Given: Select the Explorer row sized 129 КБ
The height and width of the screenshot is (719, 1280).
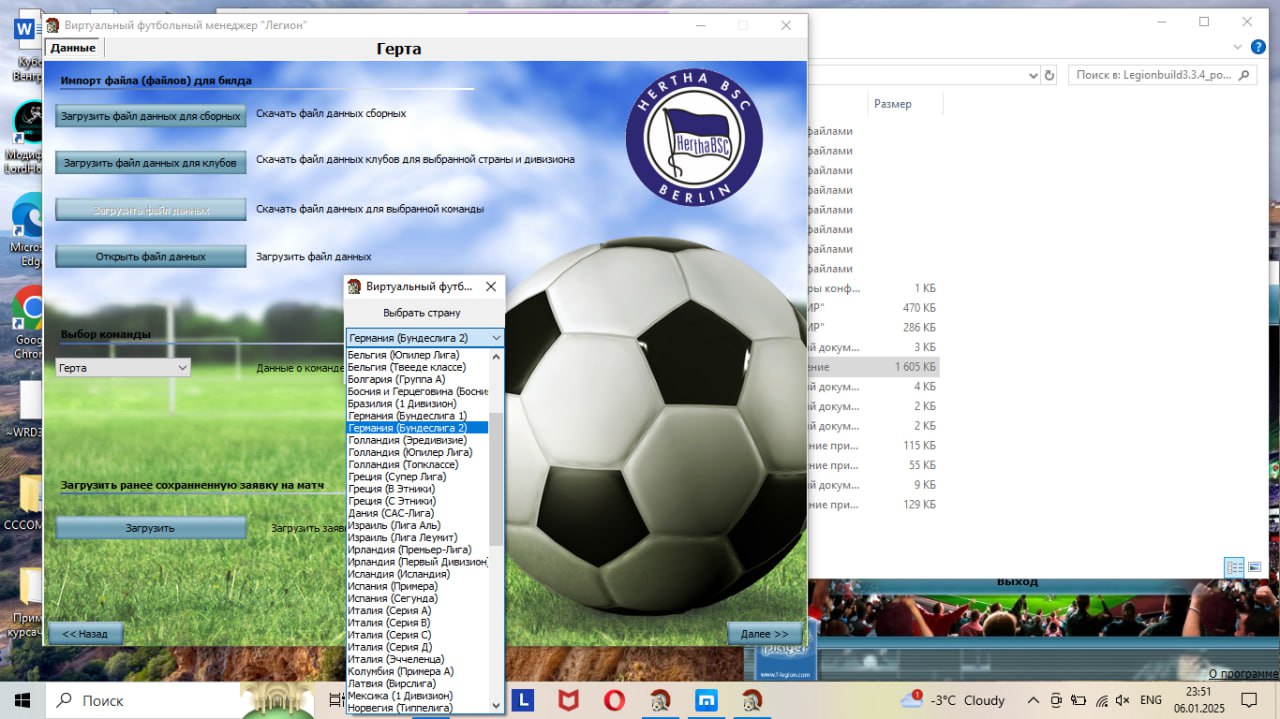Looking at the screenshot, I should coord(874,505).
